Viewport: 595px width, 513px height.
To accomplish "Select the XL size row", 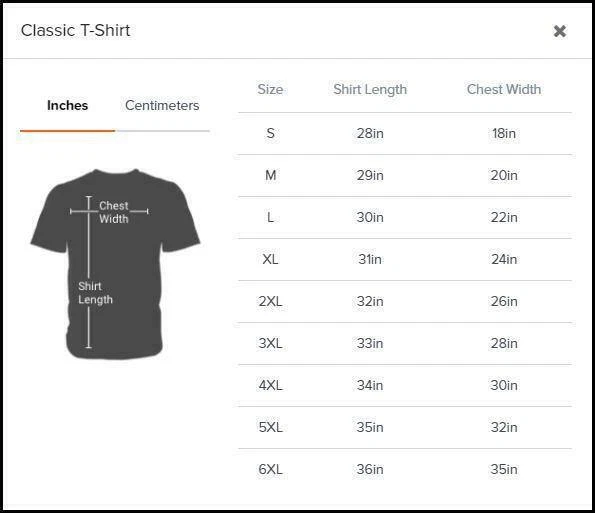I will coord(405,260).
